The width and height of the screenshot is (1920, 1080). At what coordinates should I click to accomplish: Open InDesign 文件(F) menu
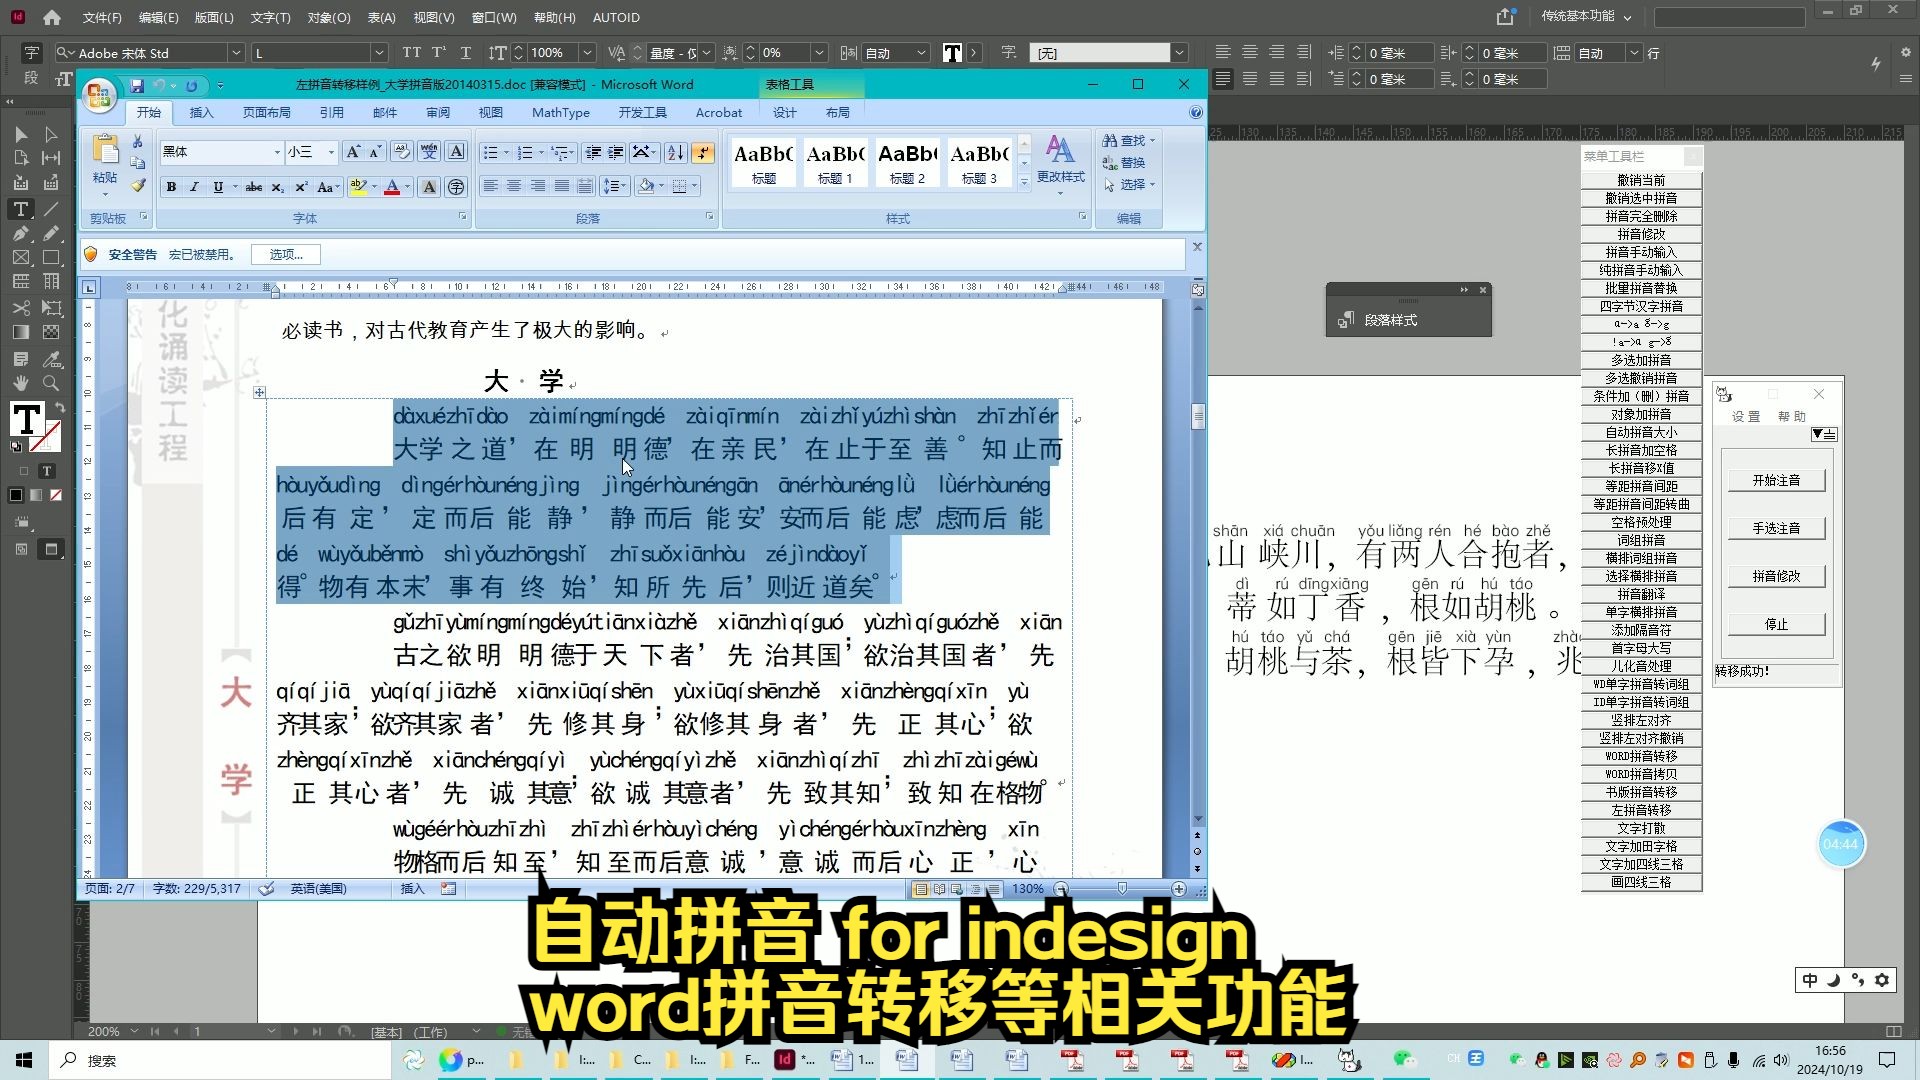(101, 17)
